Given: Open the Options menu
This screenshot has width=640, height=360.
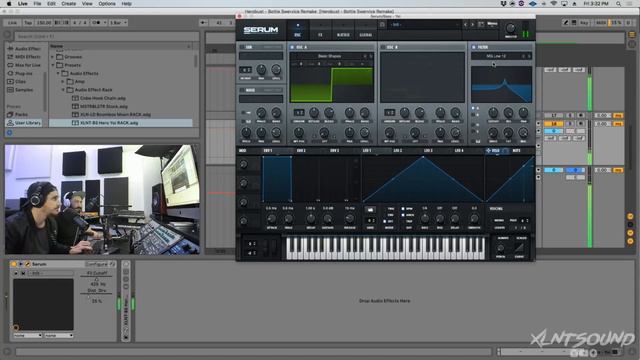Looking at the screenshot, I should click(x=107, y=4).
